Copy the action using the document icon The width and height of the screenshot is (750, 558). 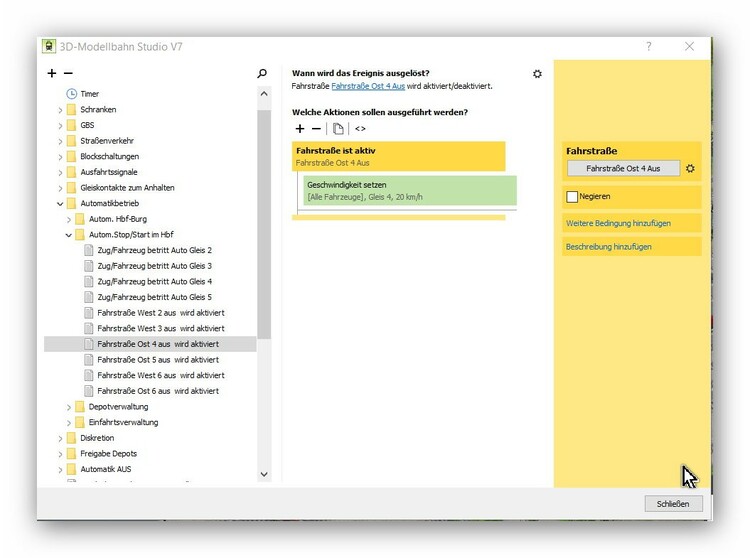338,129
